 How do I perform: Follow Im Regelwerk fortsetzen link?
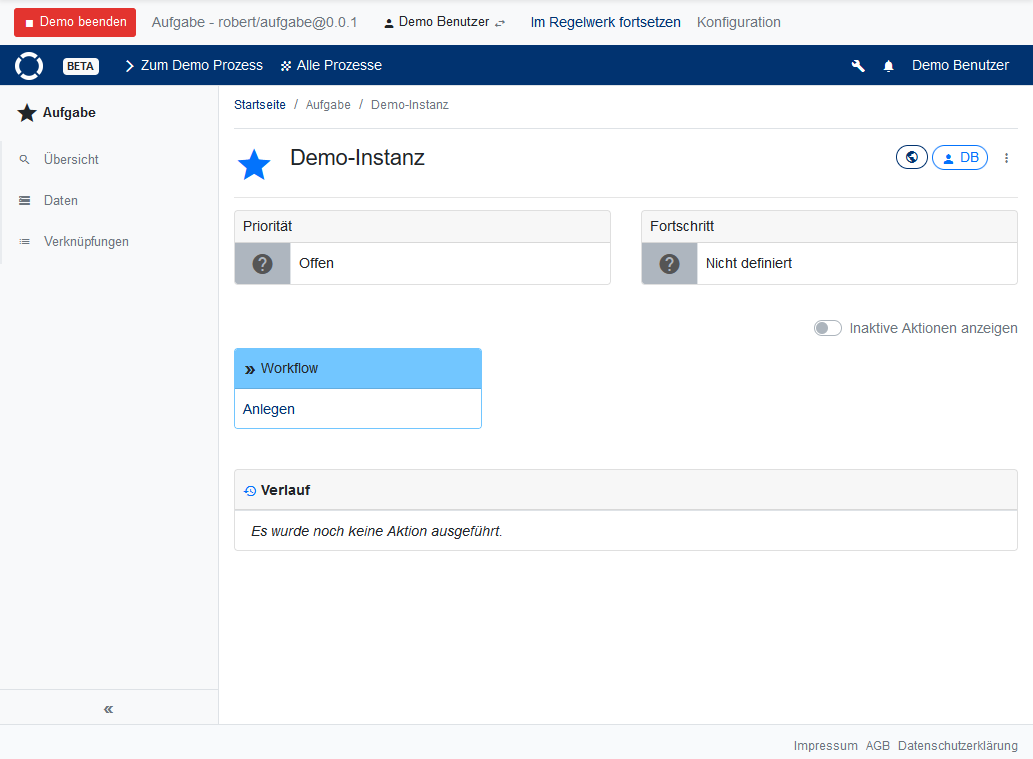click(605, 22)
